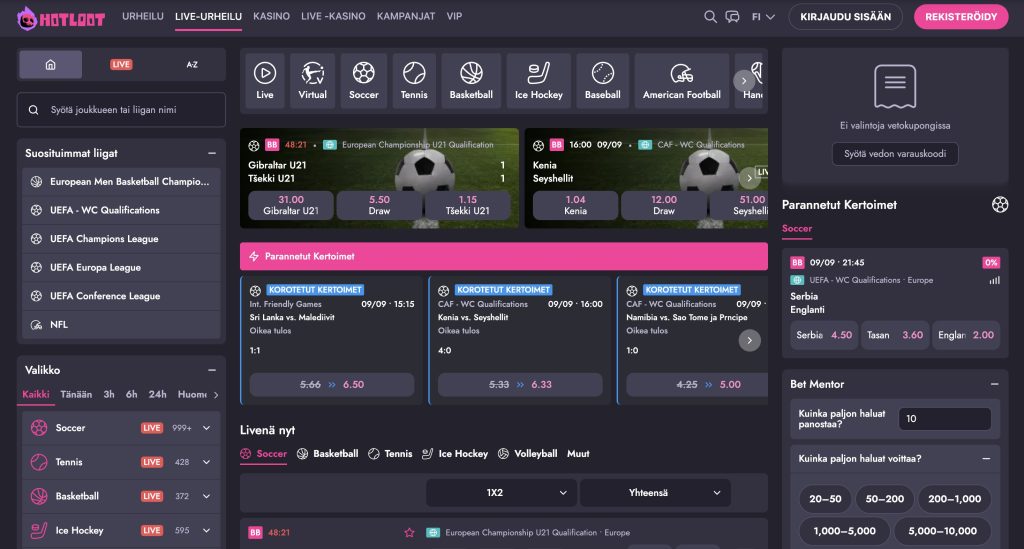This screenshot has height=549, width=1024.
Task: Collapse the Valikko section
Action: pyautogui.click(x=212, y=370)
